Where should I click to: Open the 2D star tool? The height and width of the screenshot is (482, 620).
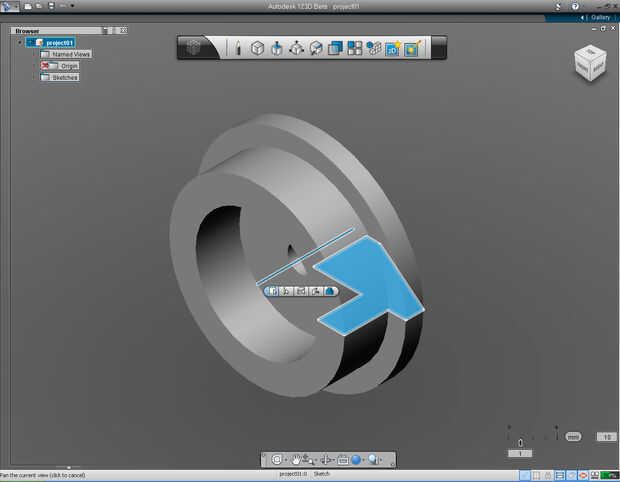click(x=393, y=48)
